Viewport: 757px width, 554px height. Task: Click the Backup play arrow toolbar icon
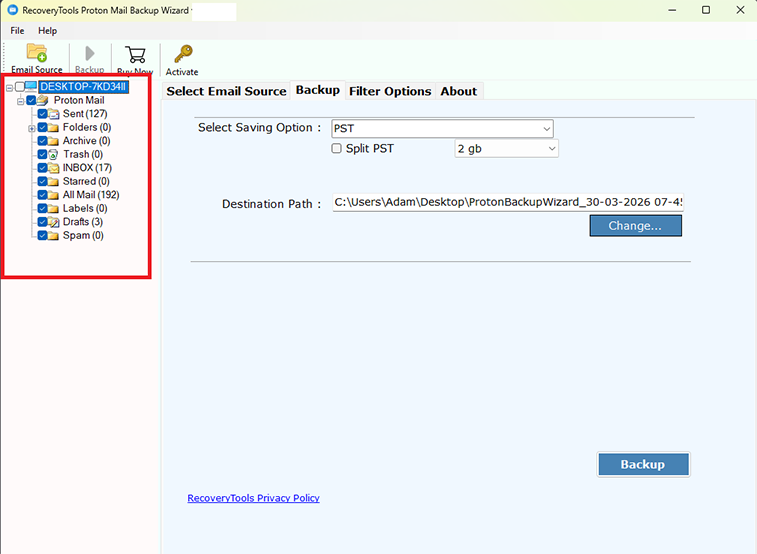tap(90, 54)
